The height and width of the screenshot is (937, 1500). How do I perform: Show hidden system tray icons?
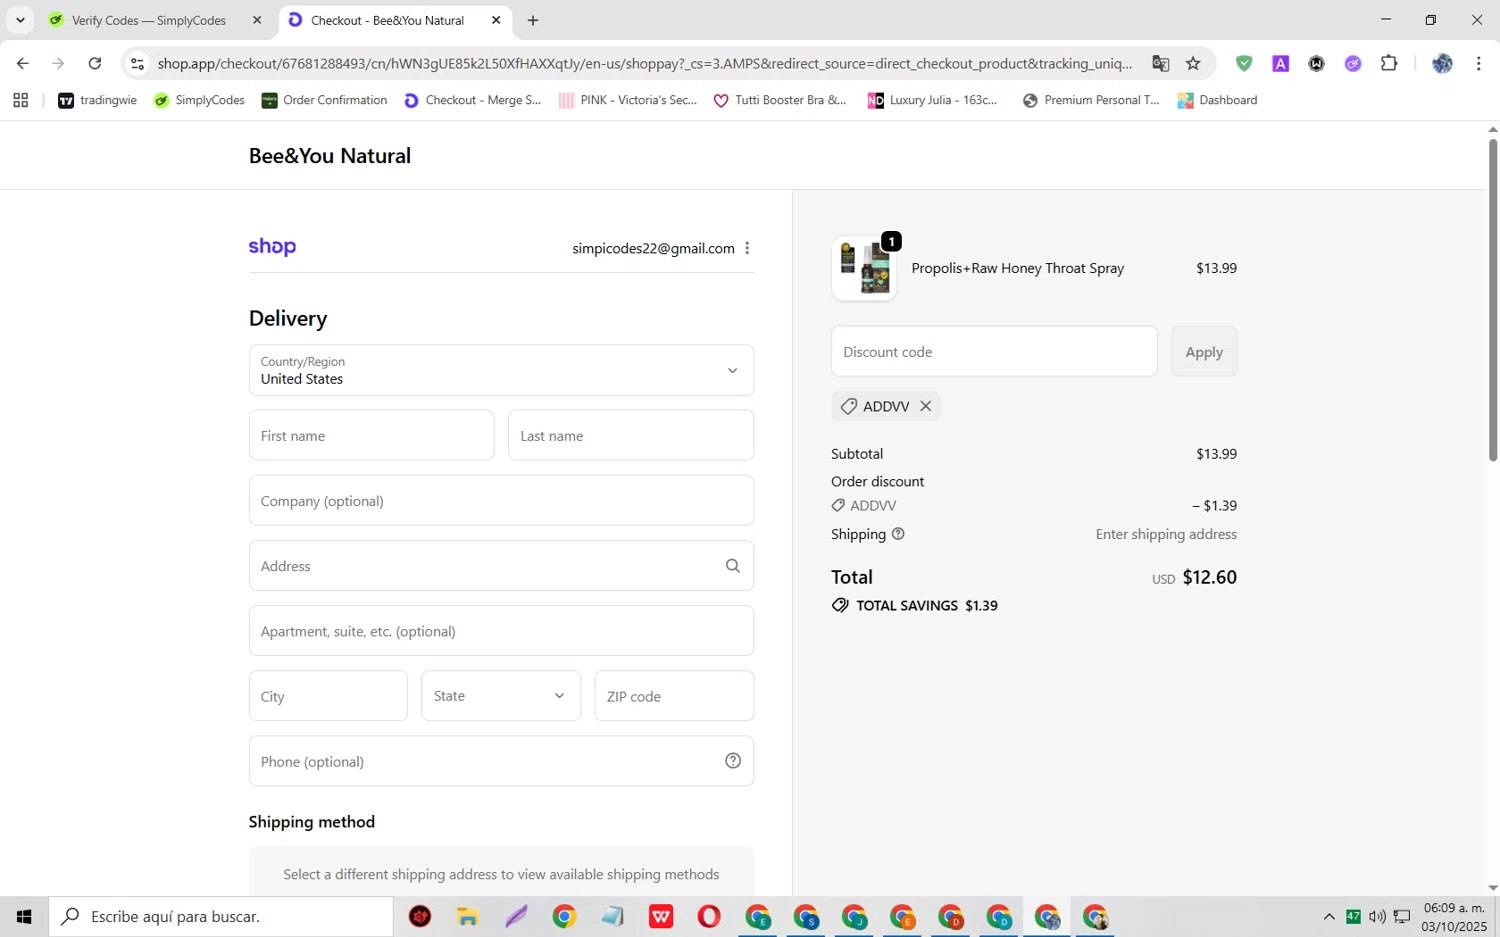(x=1329, y=916)
